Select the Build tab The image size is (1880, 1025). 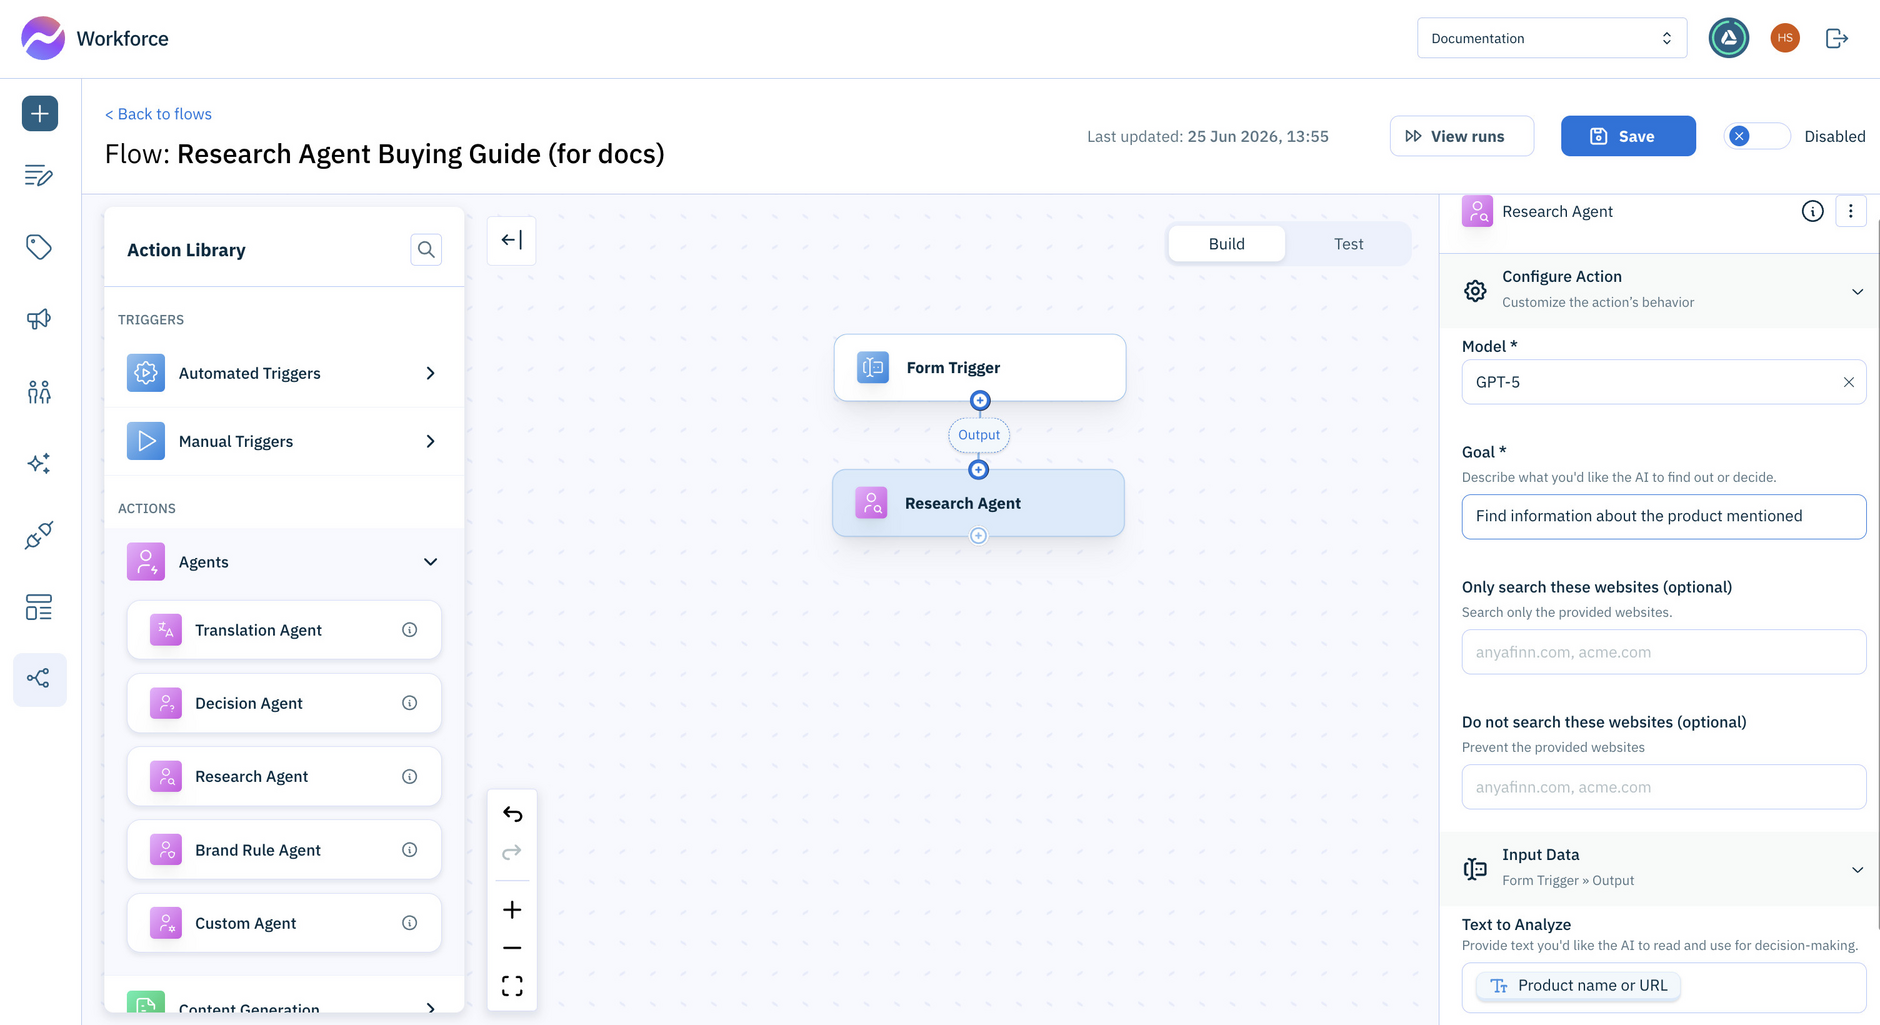[1227, 244]
